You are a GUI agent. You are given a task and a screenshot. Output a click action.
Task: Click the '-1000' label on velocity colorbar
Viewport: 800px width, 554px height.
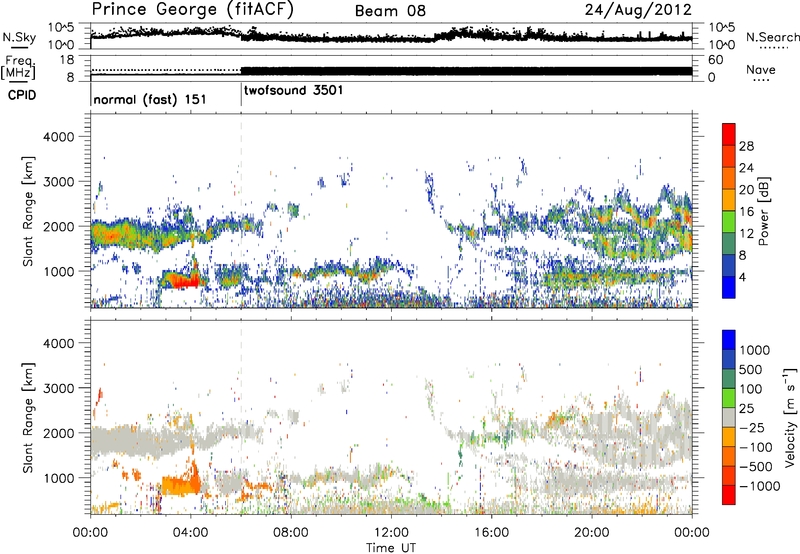pyautogui.click(x=759, y=486)
